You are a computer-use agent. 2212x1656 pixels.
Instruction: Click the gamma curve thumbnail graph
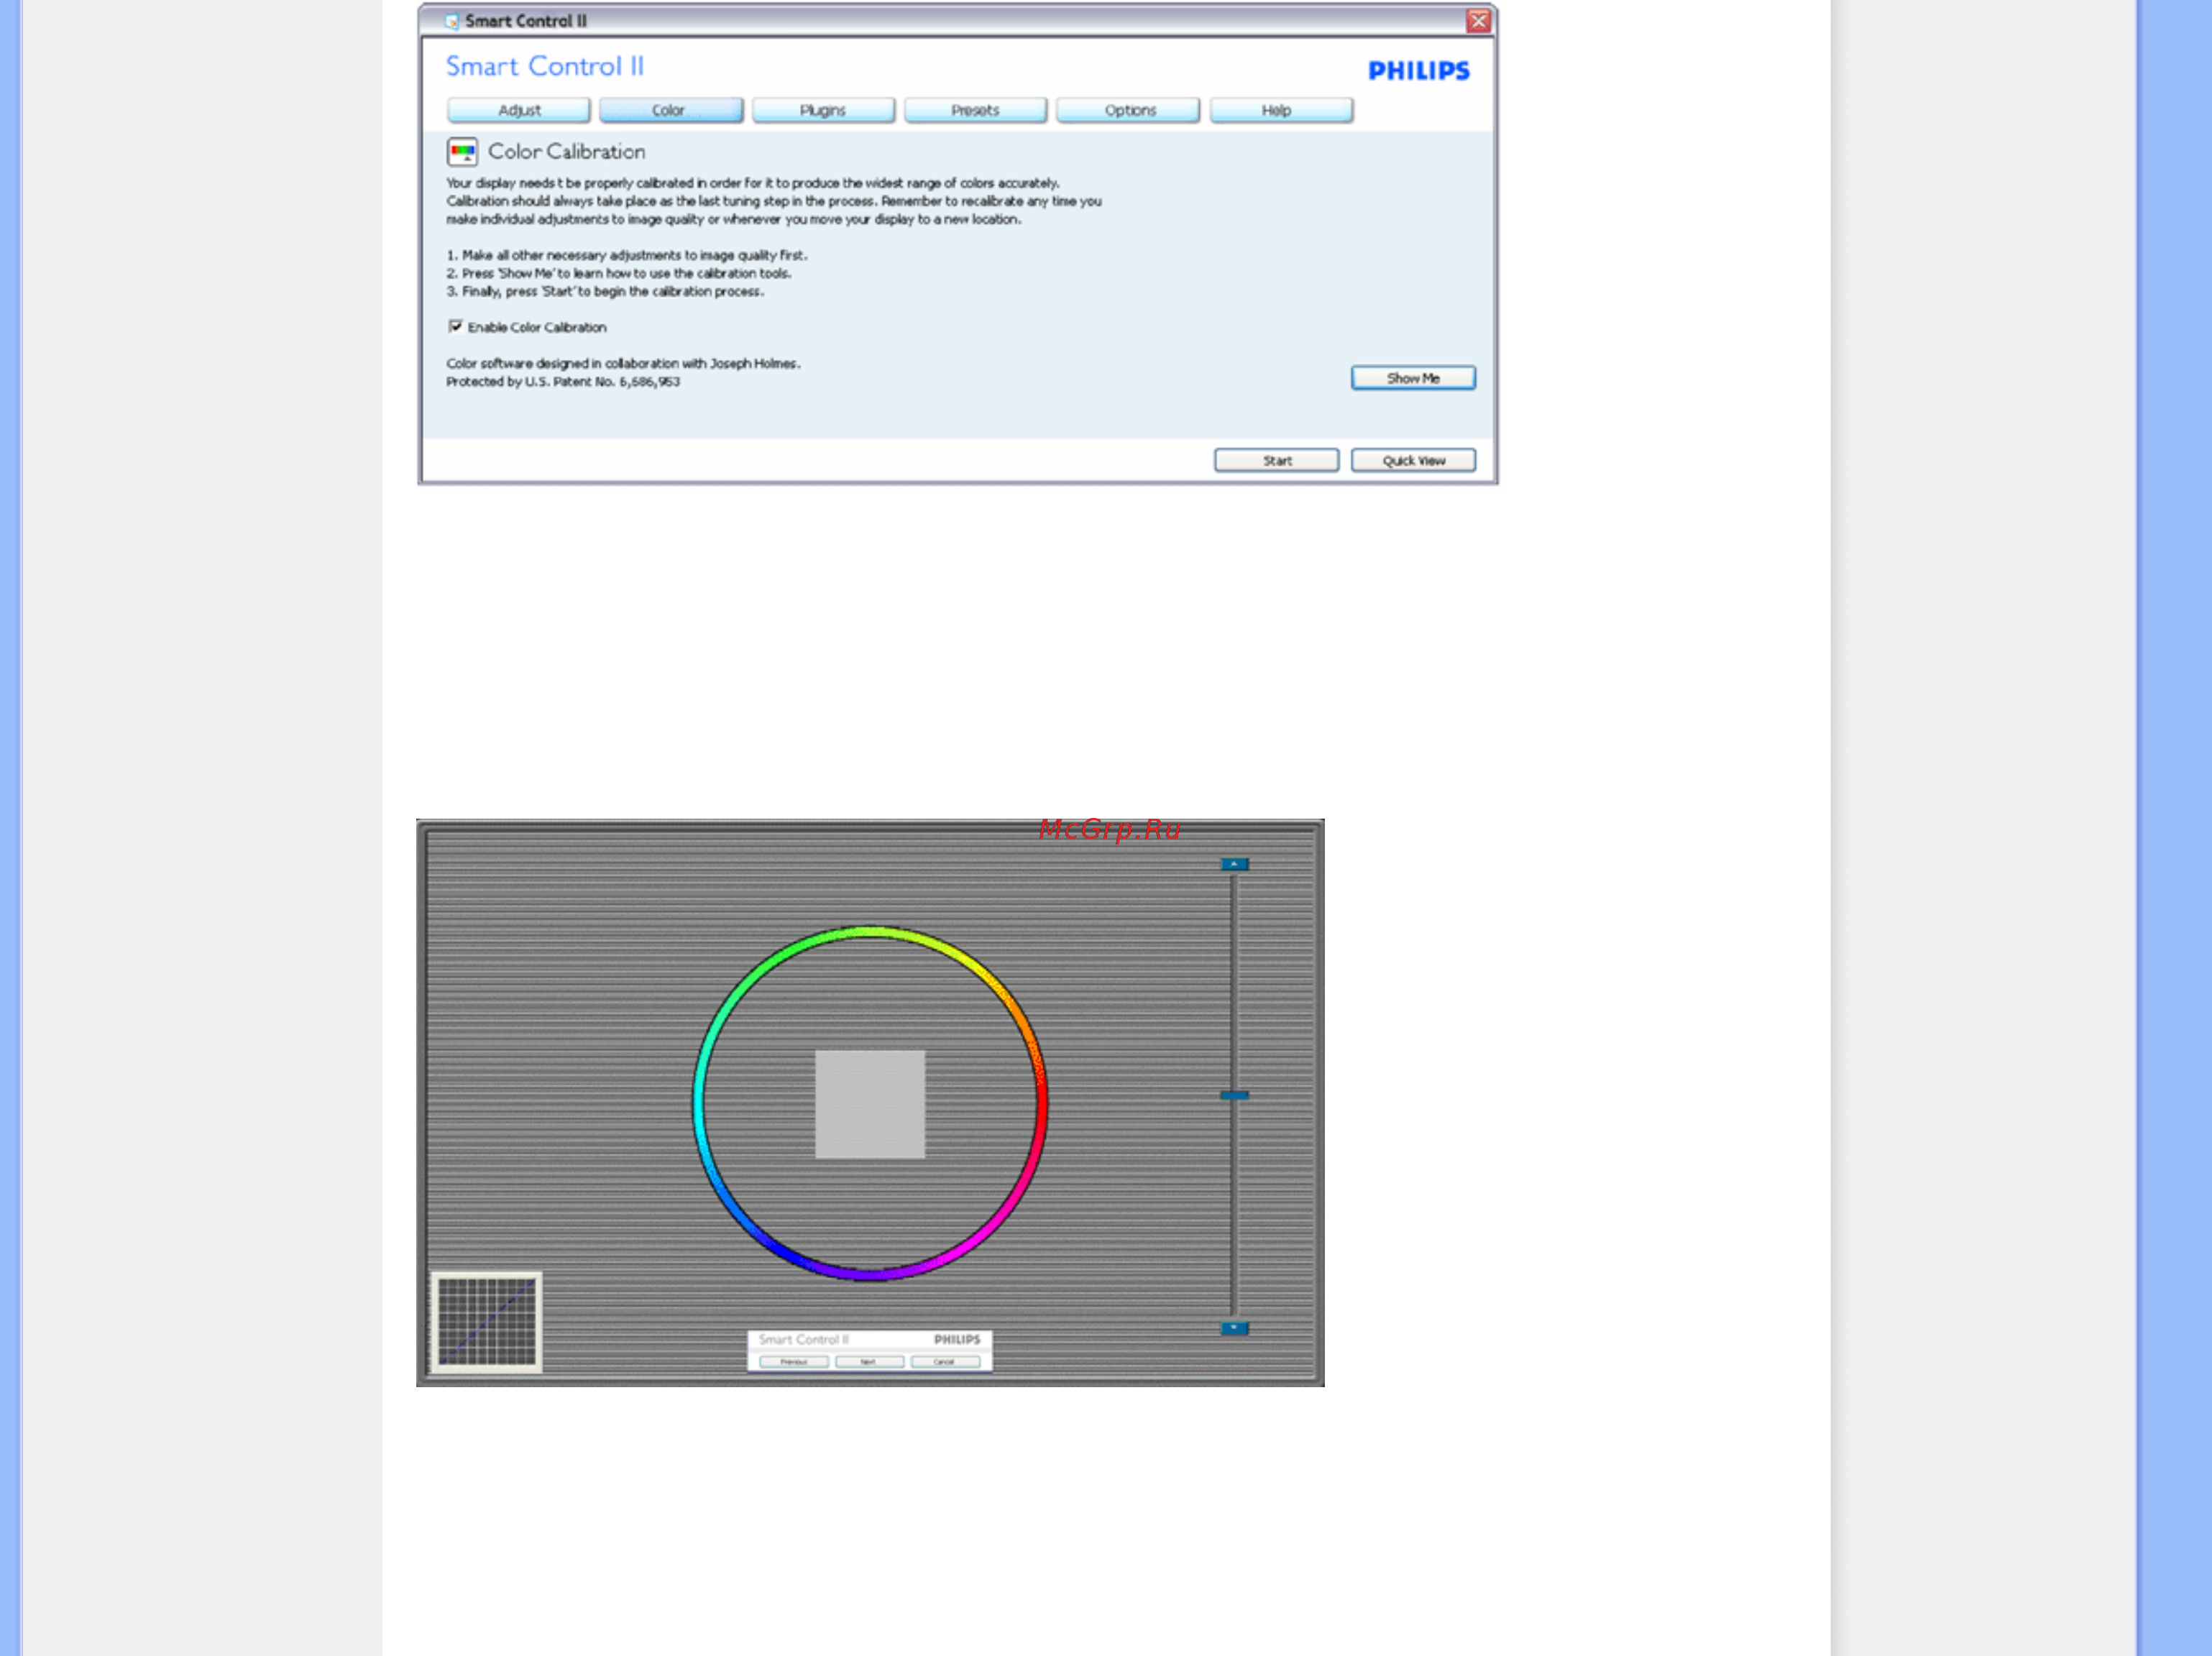(487, 1321)
